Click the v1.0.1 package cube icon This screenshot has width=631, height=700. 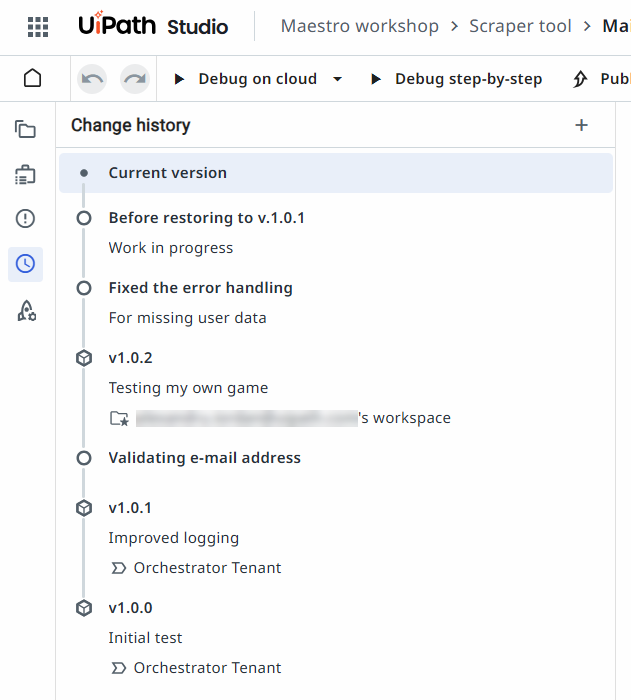coord(84,508)
